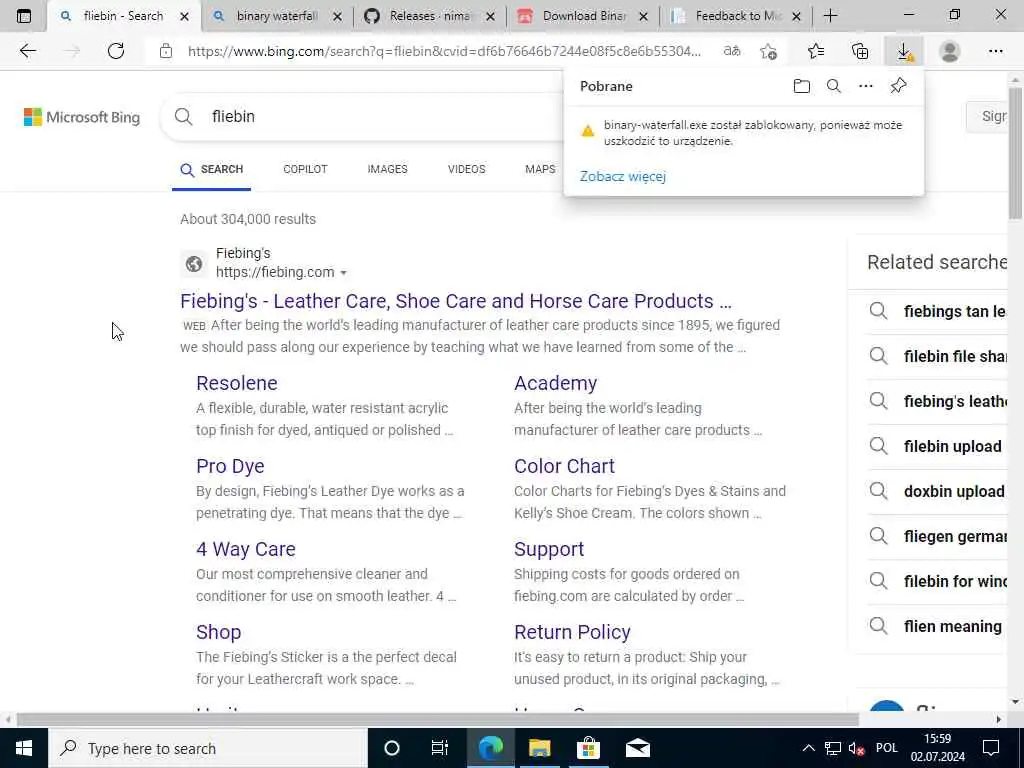
Task: Expand the fiebing.com URL dropdown arrow
Action: pos(344,273)
